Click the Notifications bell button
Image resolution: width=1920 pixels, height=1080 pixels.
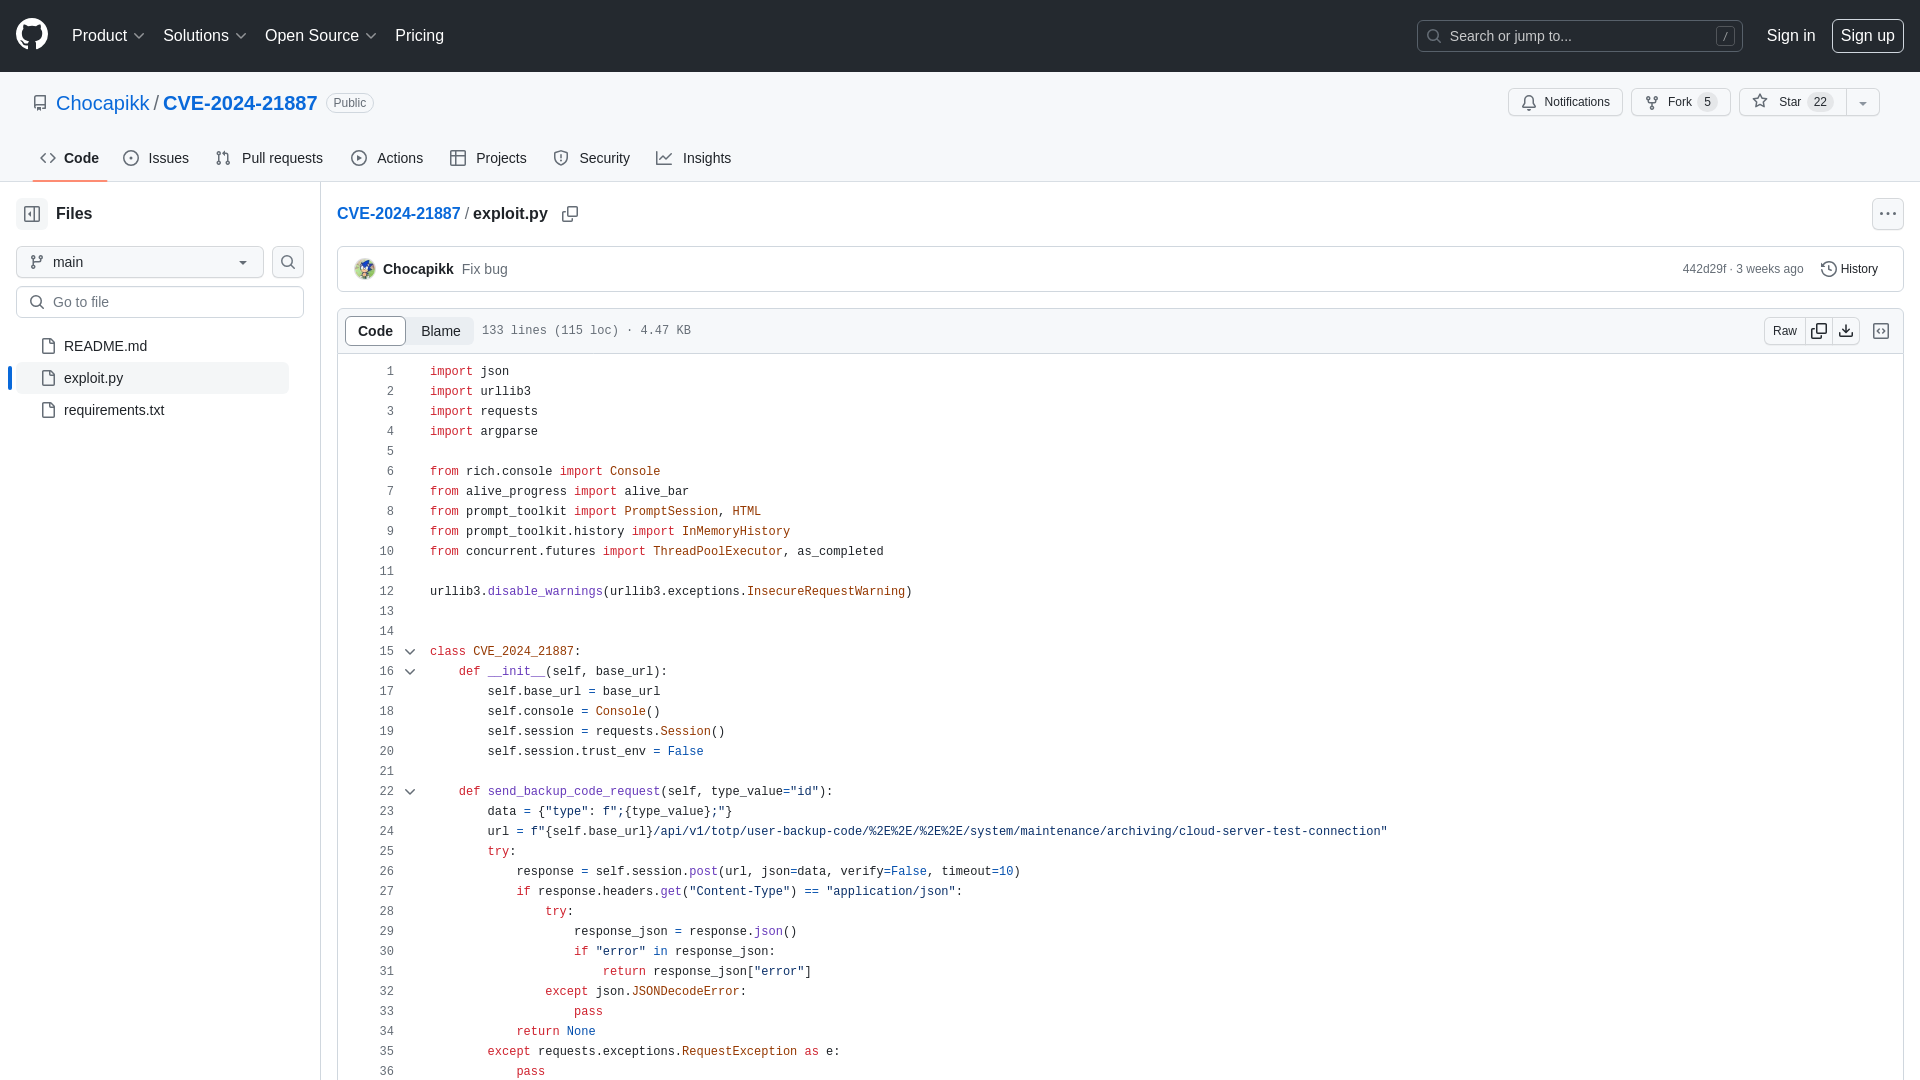coord(1565,102)
